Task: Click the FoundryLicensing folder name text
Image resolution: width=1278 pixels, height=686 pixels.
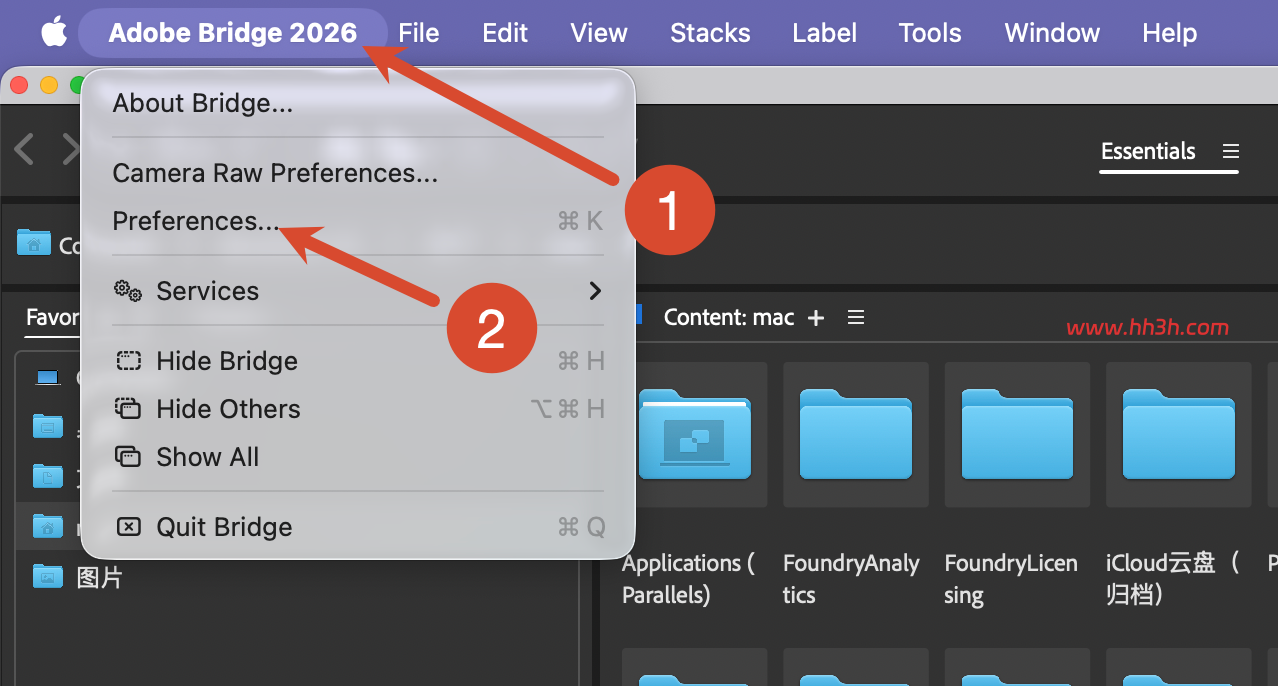Action: 1011,579
